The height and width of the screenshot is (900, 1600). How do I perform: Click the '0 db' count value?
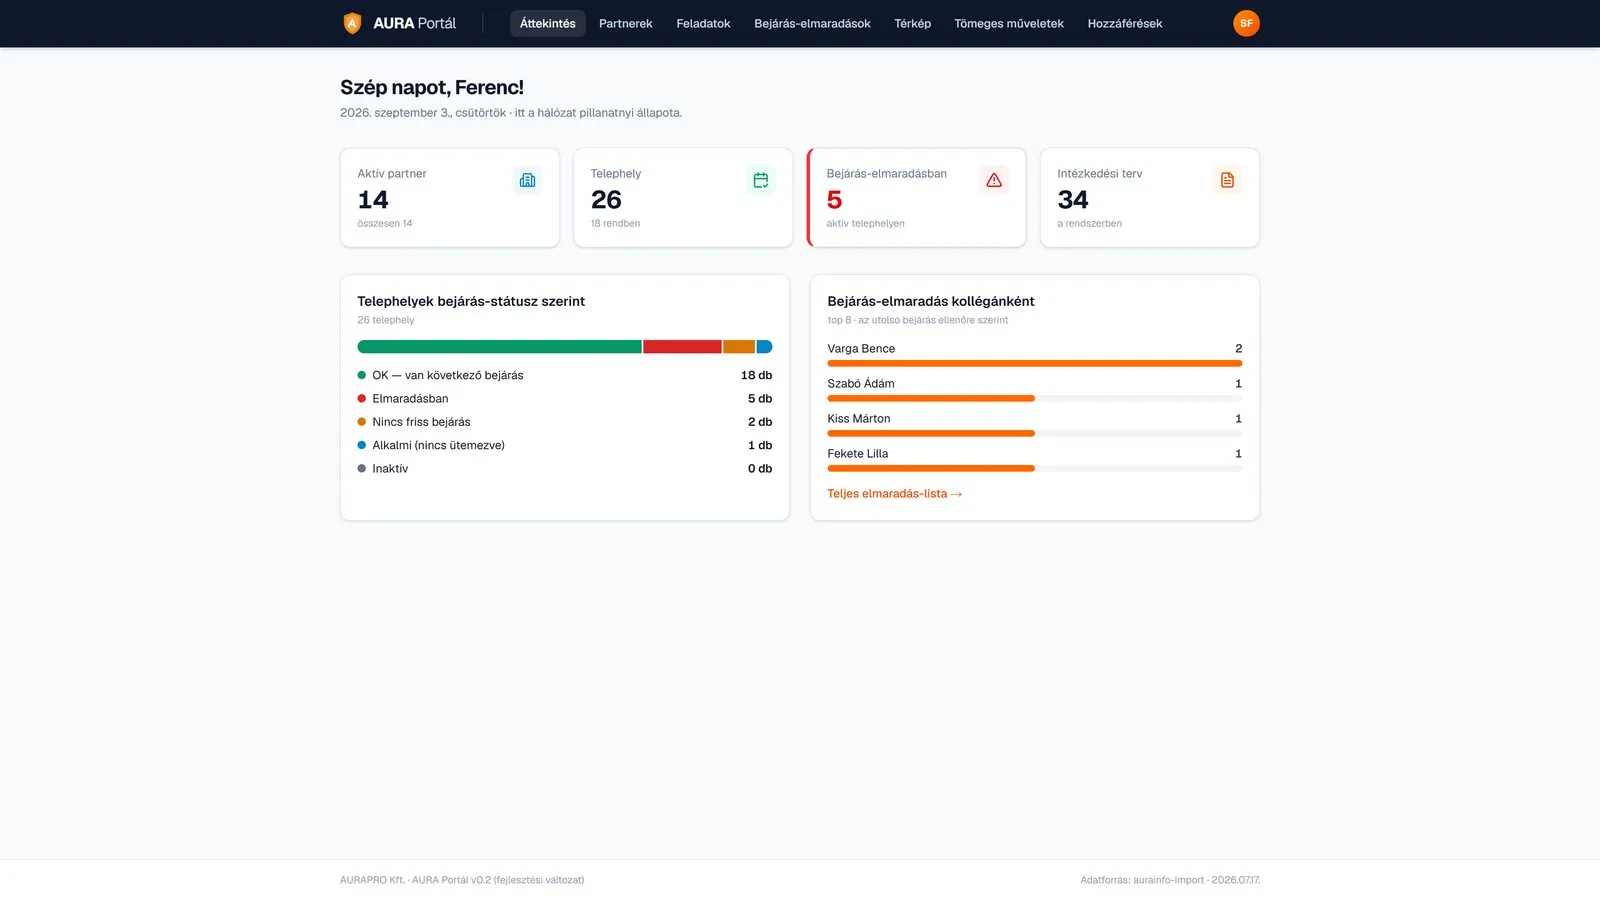point(760,469)
